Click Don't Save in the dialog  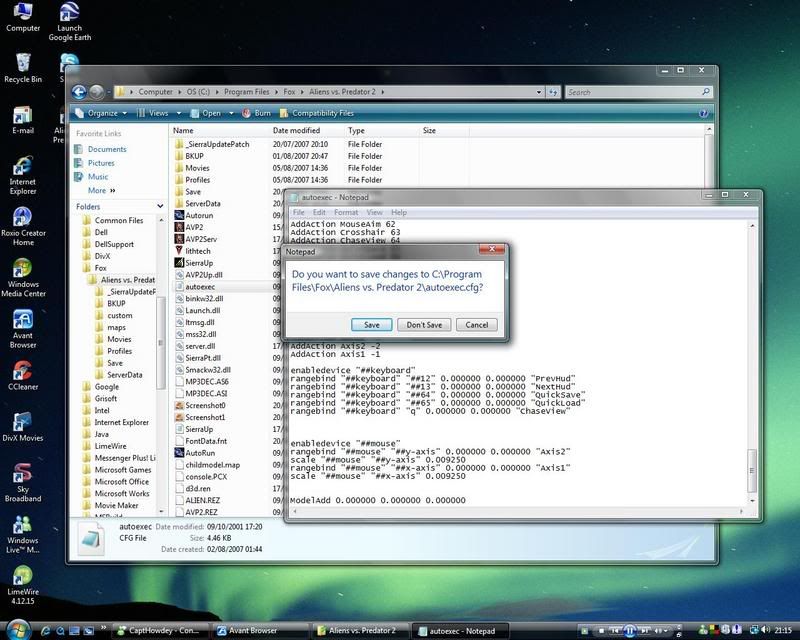tap(424, 325)
